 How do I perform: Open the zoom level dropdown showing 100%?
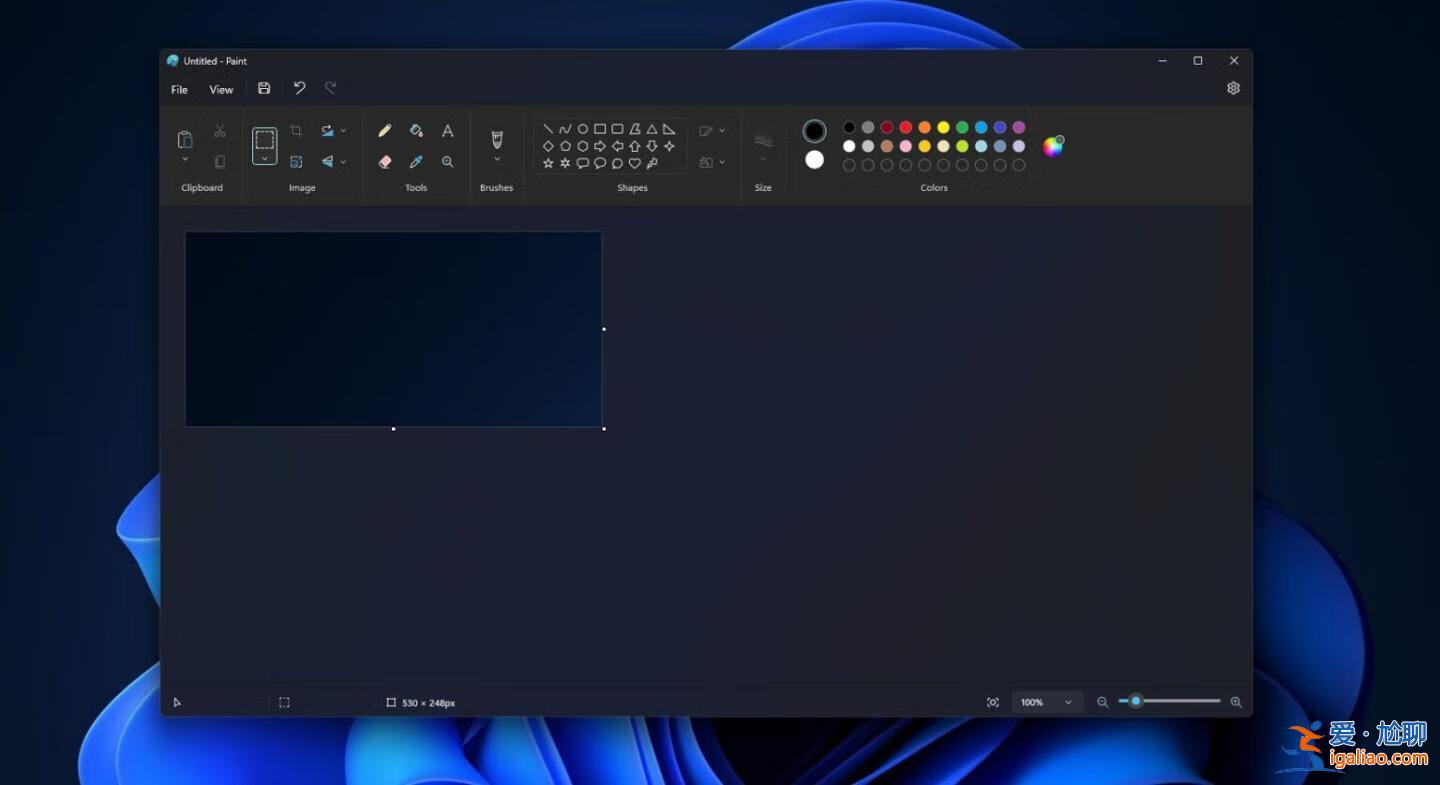tap(1046, 702)
